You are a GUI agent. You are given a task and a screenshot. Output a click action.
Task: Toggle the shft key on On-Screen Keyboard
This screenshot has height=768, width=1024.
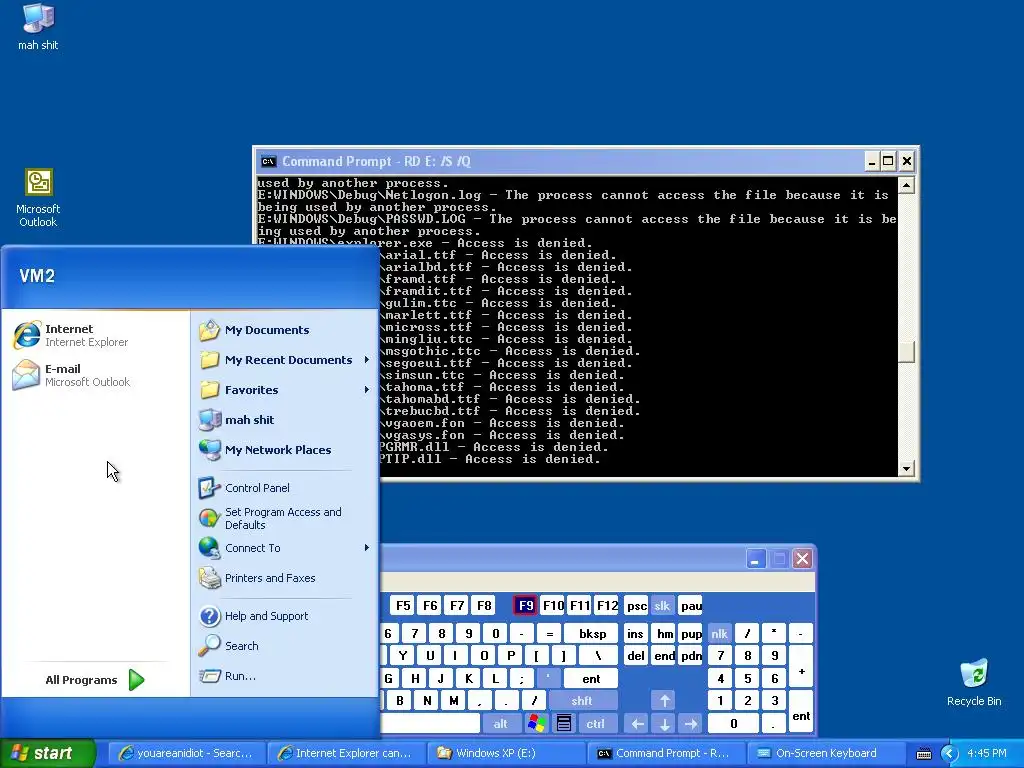(x=582, y=701)
